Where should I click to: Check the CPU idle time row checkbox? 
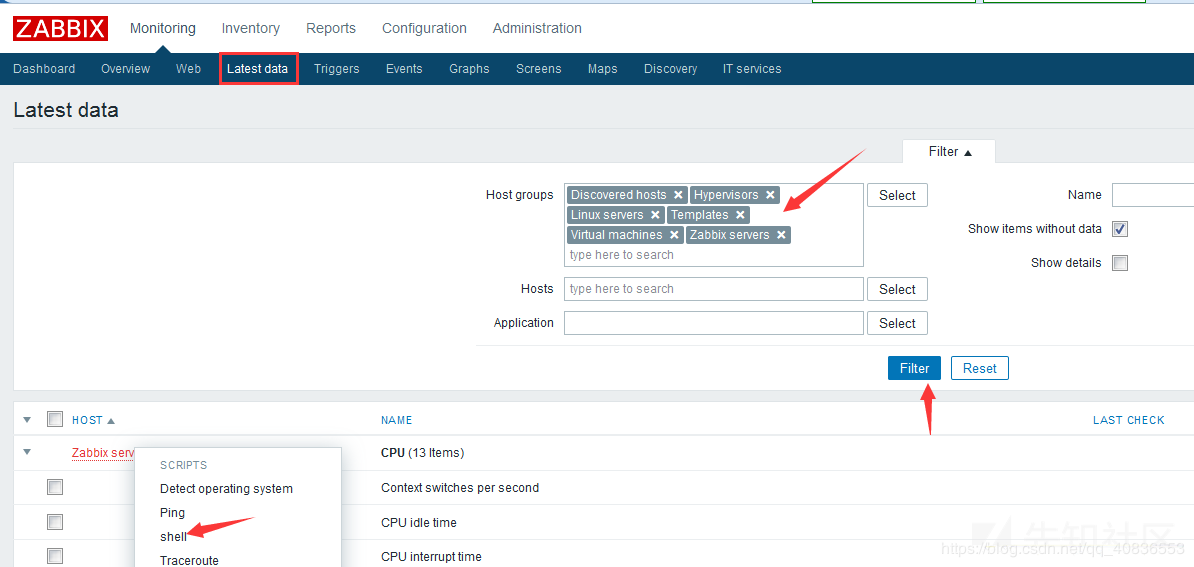55,522
